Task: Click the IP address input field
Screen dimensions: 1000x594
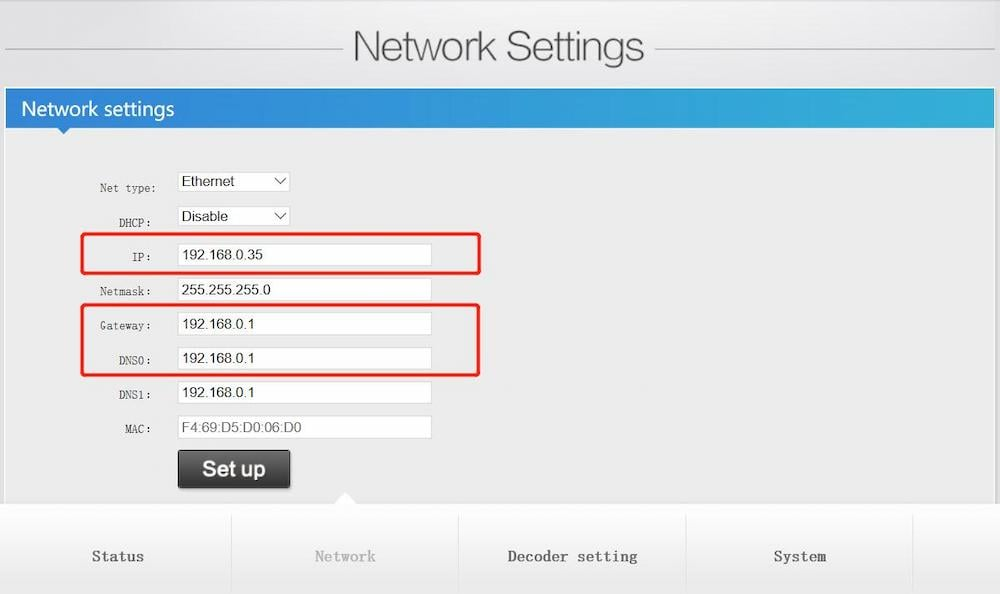Action: click(x=304, y=255)
